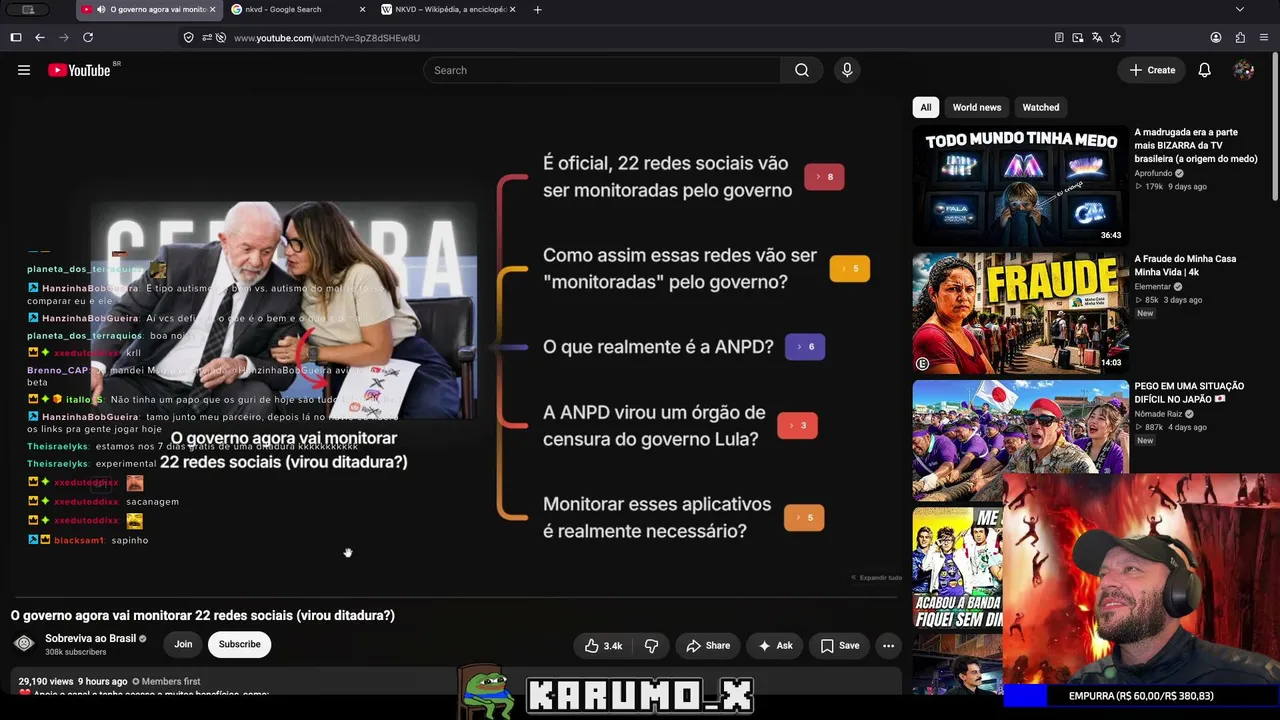Image resolution: width=1280 pixels, height=720 pixels.
Task: Open 'A madrugada era a parte mais BIZARRA' title
Action: [1196, 145]
